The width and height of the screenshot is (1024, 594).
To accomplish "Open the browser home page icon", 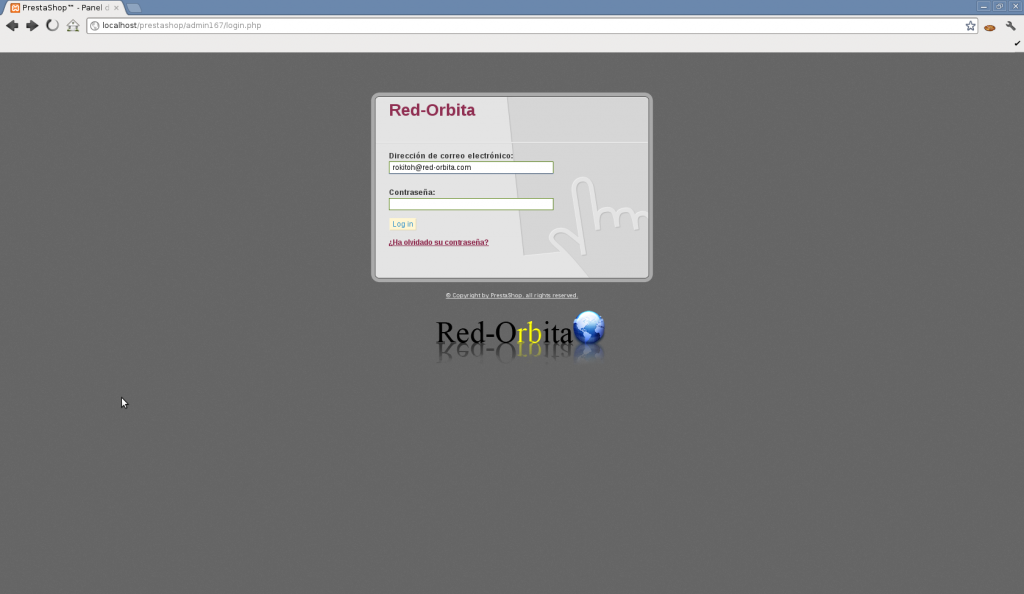I will [72, 25].
